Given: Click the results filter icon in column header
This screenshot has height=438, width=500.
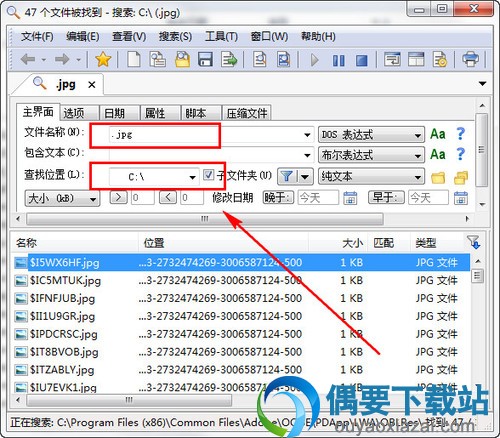Looking at the screenshot, I should pos(473,242).
